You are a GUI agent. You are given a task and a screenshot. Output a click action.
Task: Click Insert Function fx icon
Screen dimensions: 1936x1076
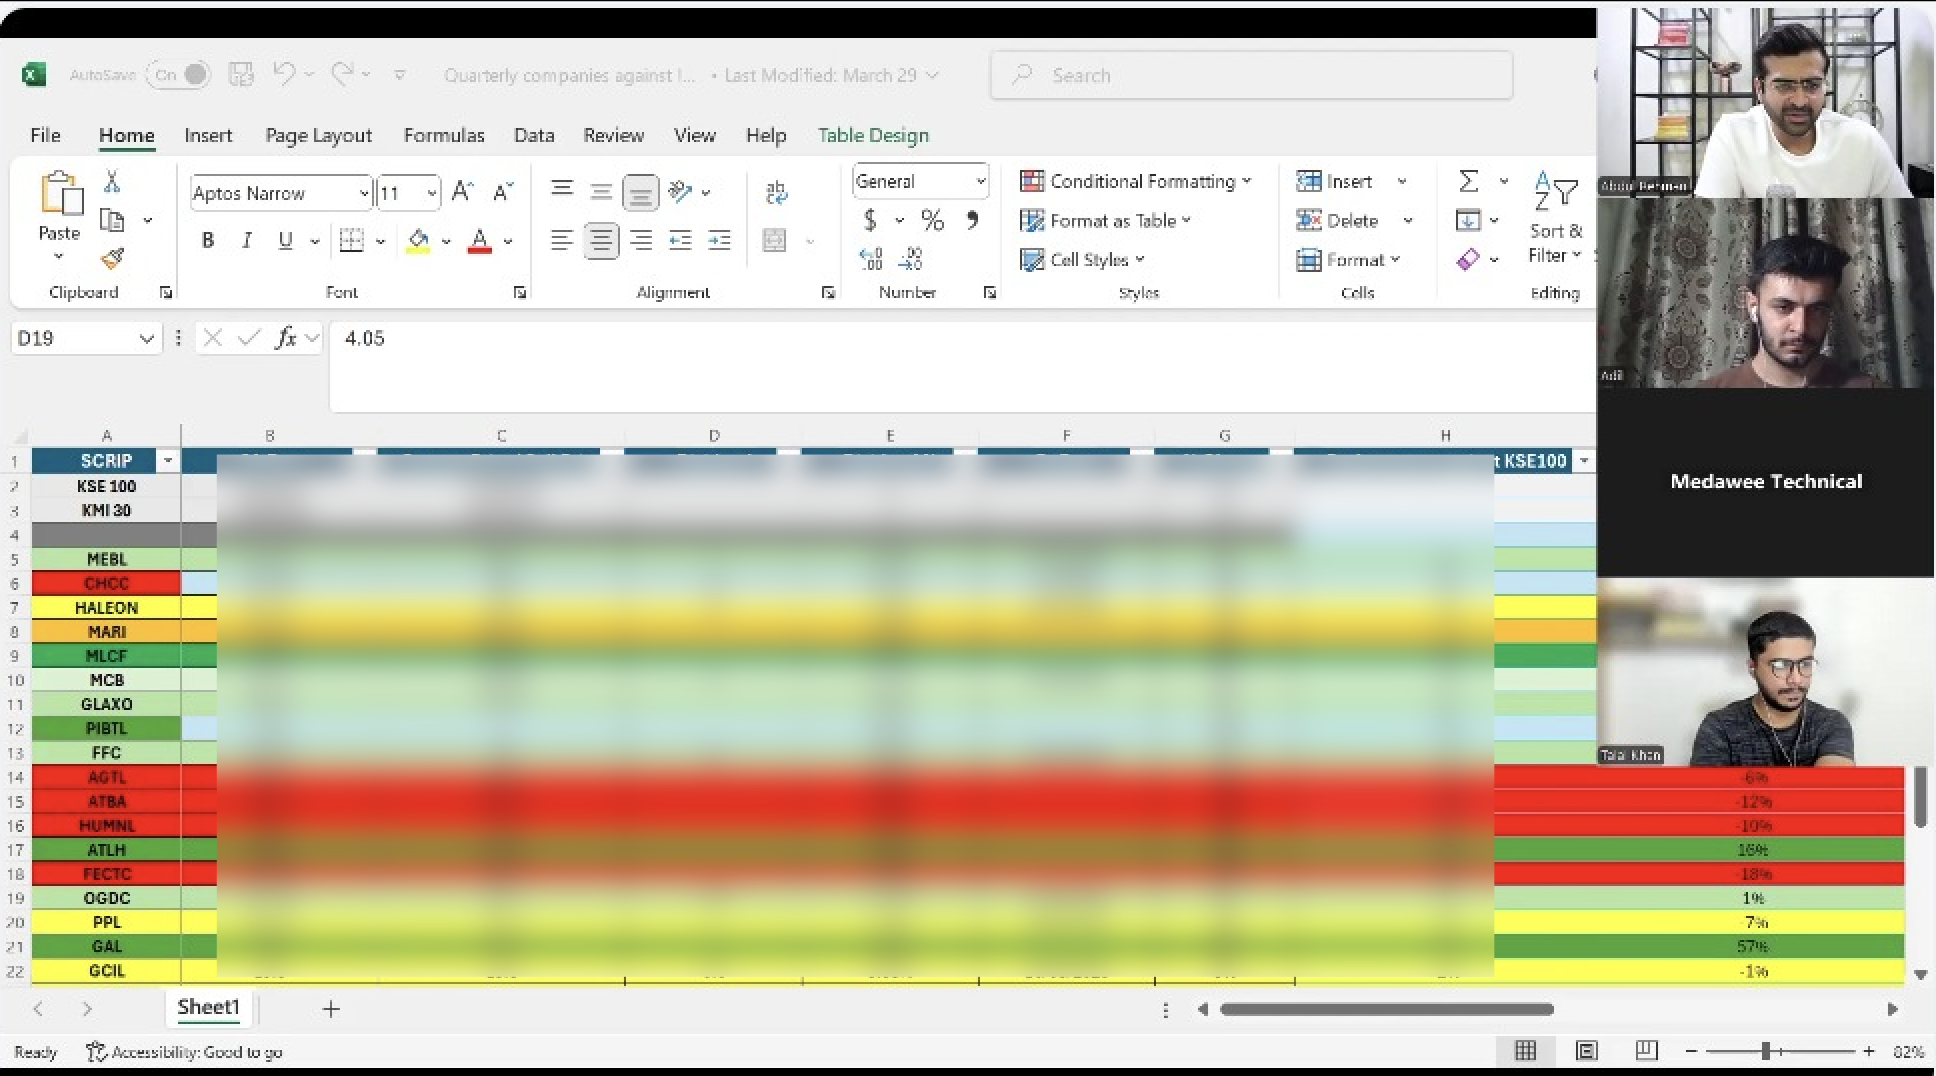286,338
